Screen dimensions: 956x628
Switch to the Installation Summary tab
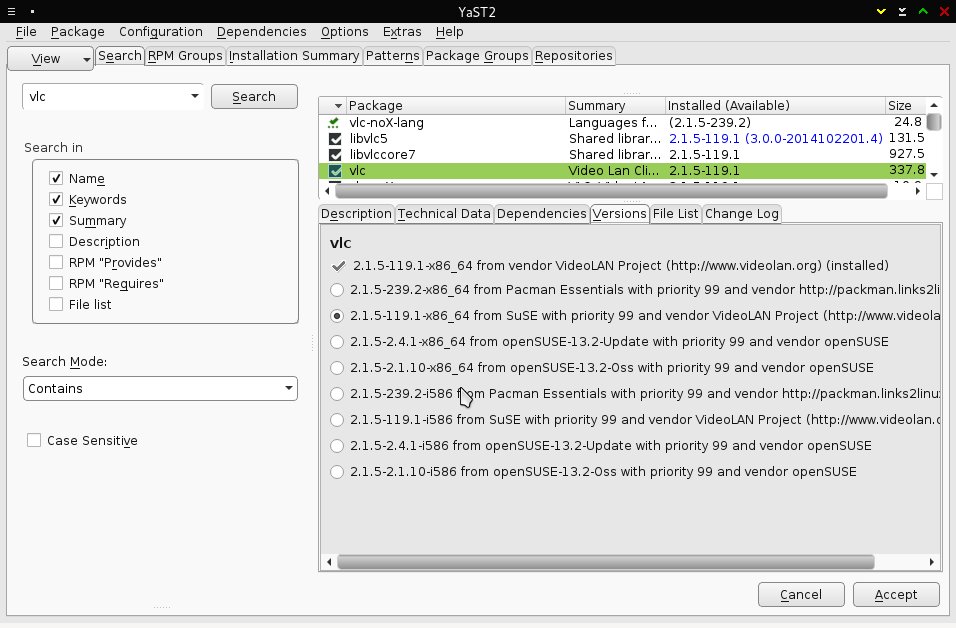click(294, 56)
